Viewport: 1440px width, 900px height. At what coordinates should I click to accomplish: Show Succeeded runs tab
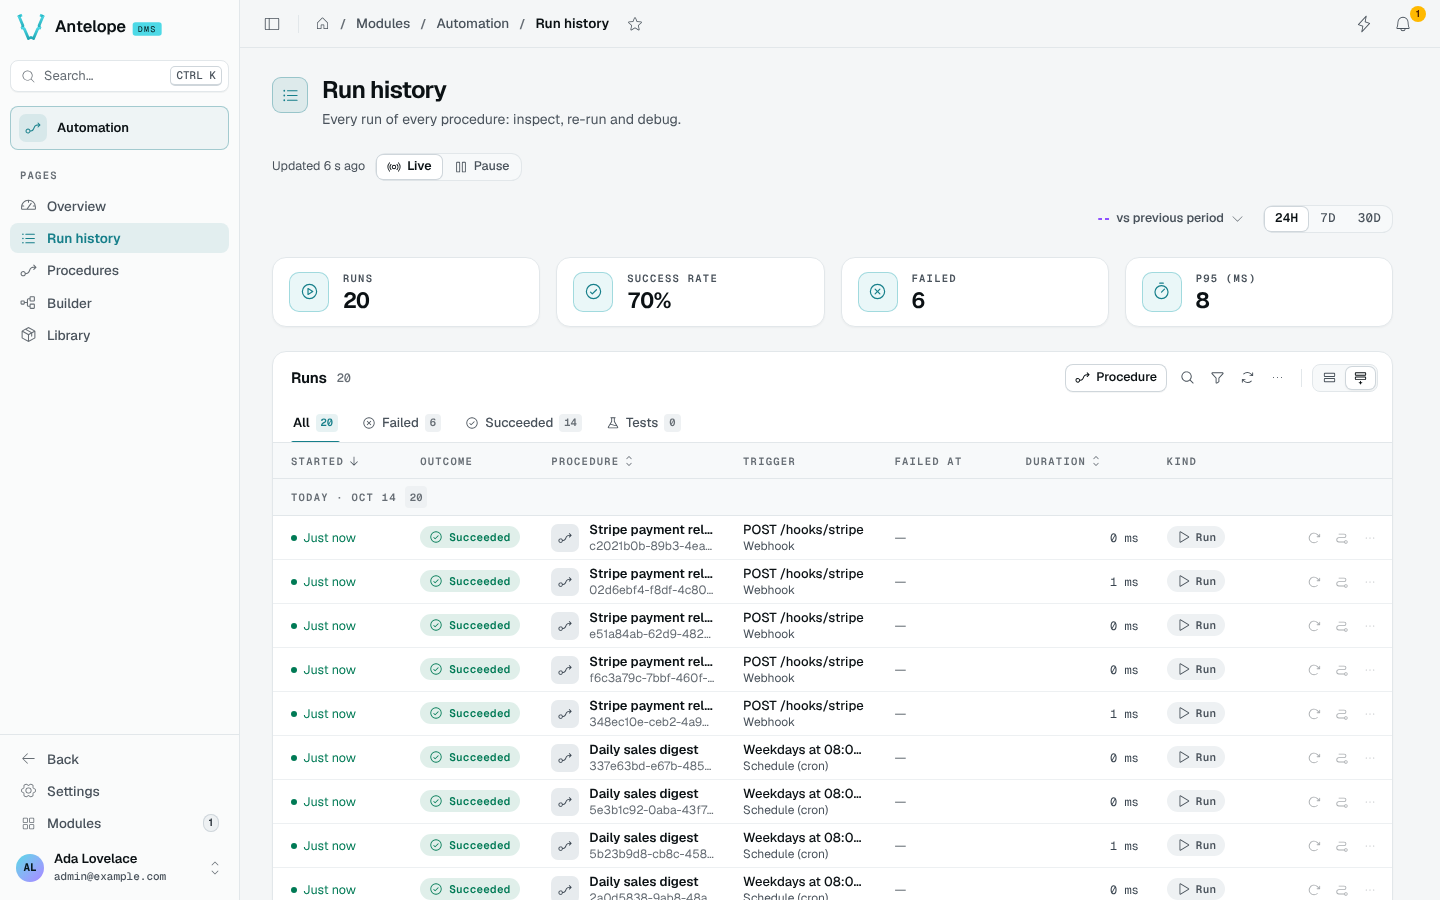click(523, 423)
